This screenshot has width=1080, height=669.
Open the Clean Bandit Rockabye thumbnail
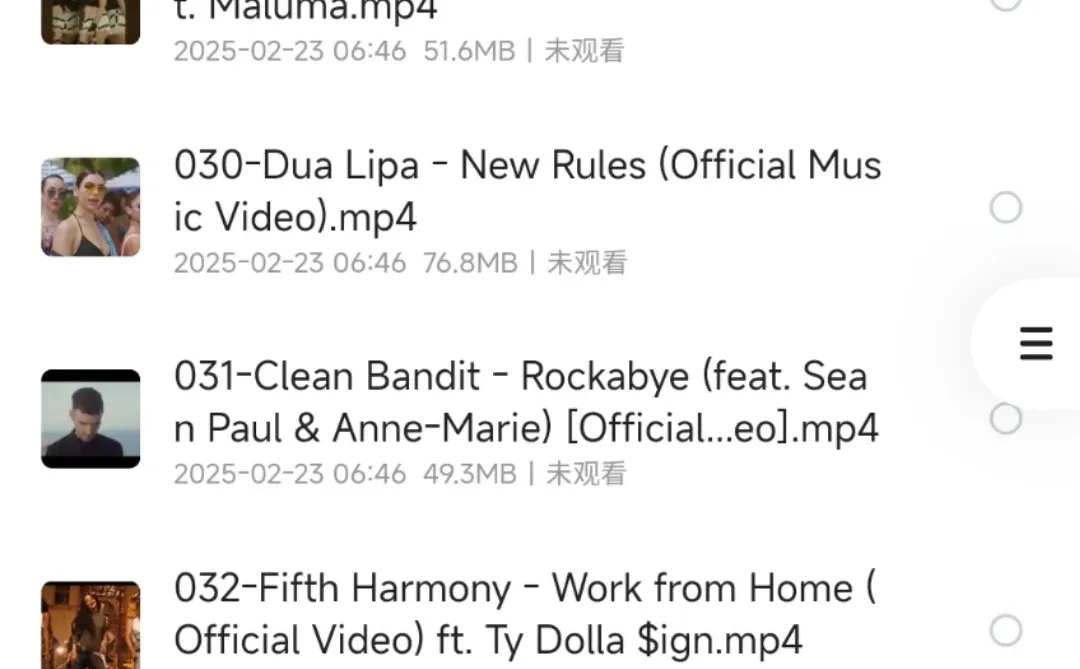click(91, 419)
